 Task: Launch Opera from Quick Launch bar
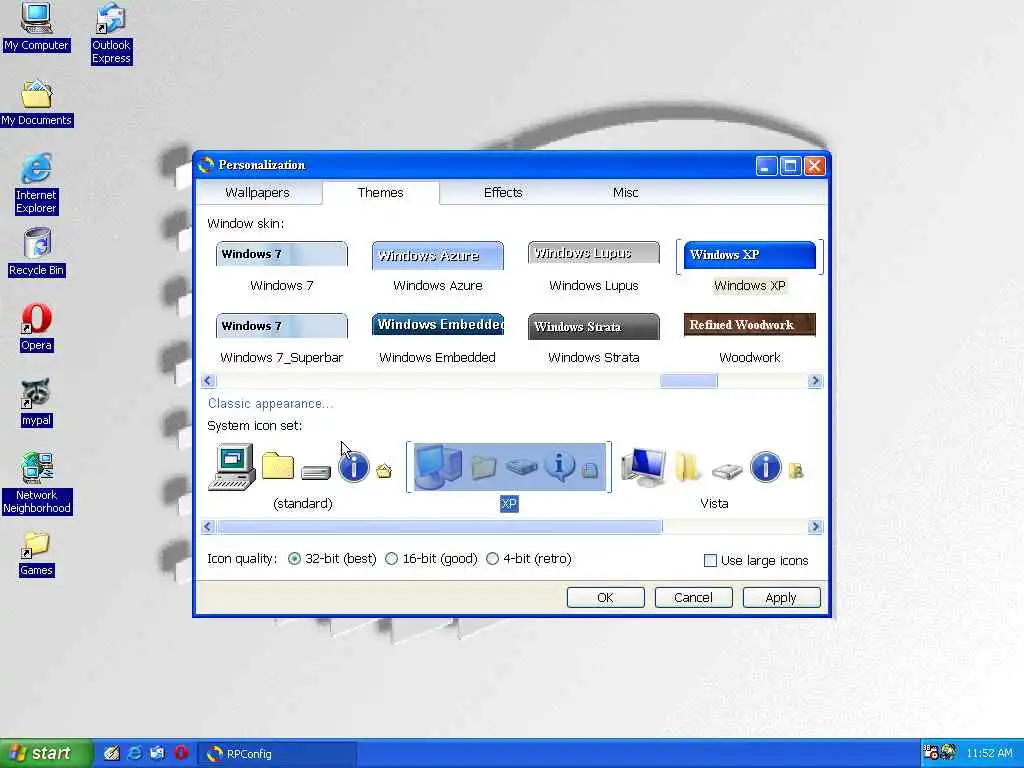(x=181, y=754)
